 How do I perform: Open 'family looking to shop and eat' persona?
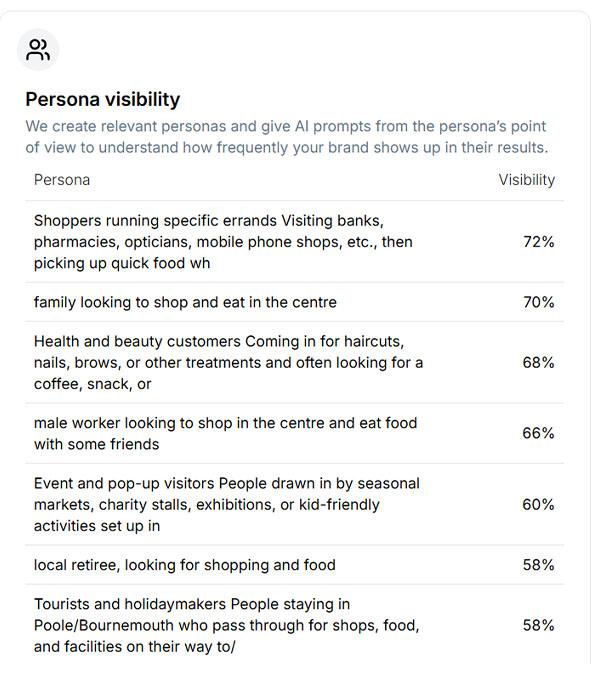185,302
